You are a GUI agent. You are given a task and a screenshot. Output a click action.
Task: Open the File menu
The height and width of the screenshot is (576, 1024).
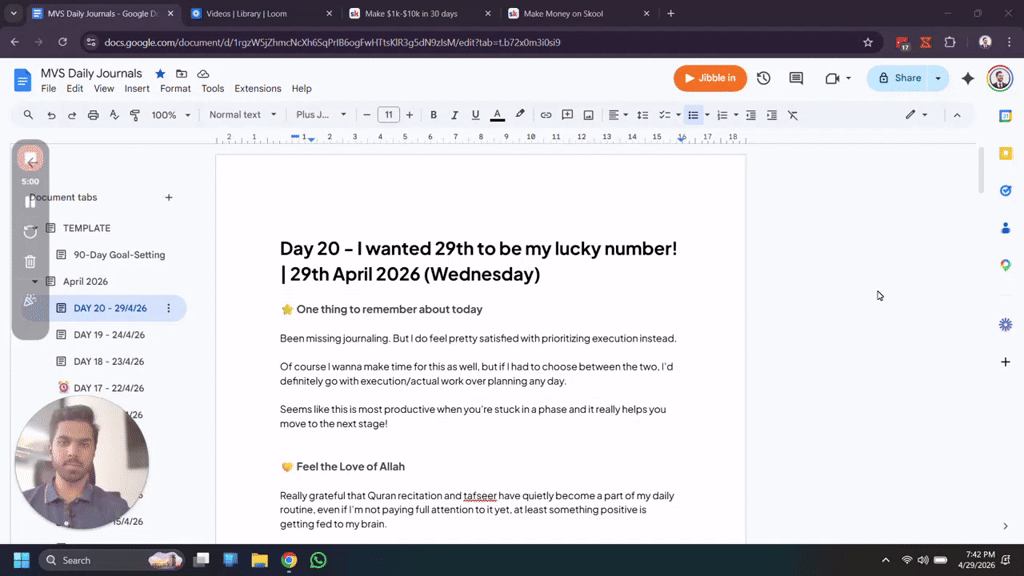(x=48, y=89)
